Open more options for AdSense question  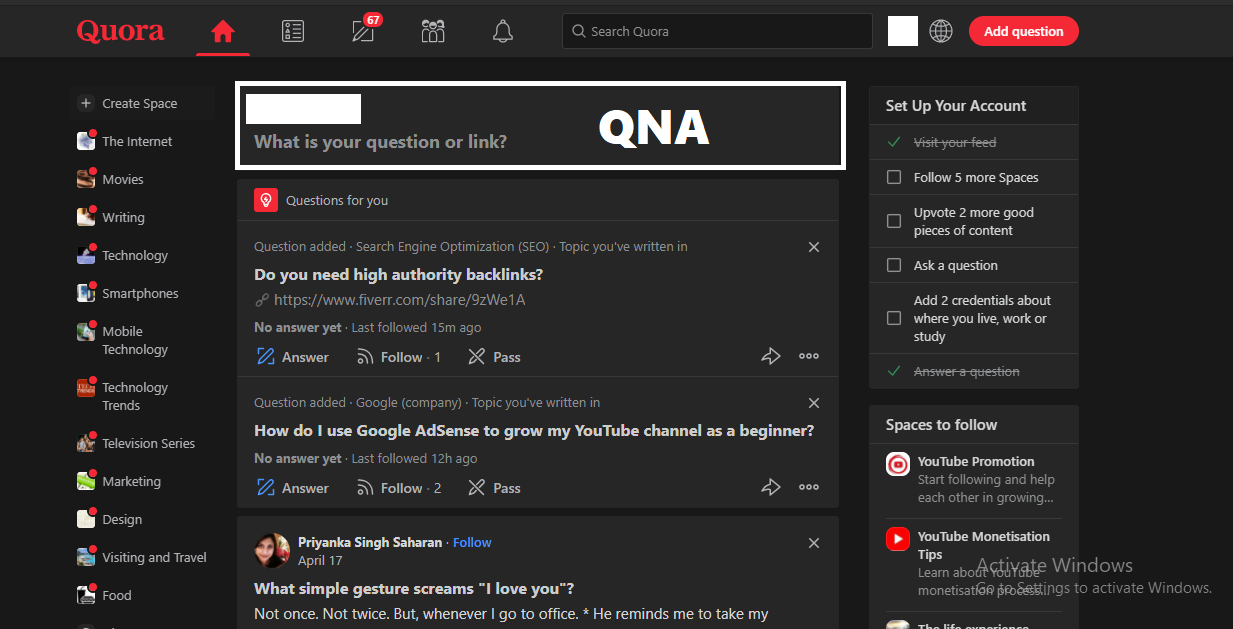[809, 487]
